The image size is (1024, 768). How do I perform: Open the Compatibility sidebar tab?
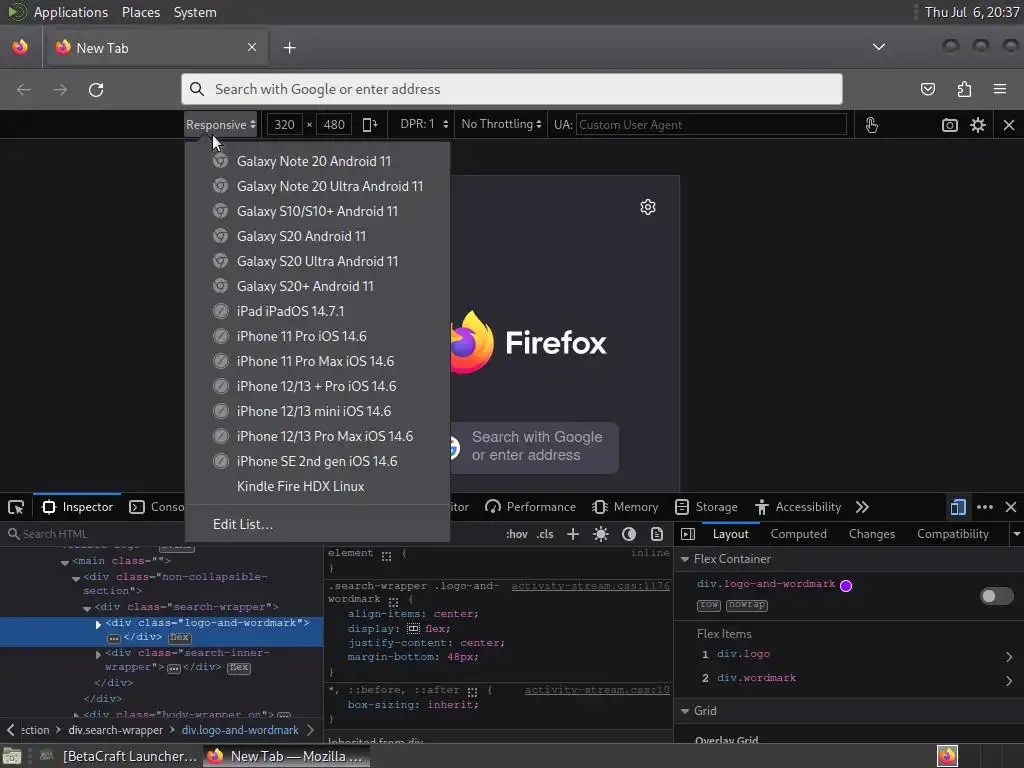coord(952,534)
